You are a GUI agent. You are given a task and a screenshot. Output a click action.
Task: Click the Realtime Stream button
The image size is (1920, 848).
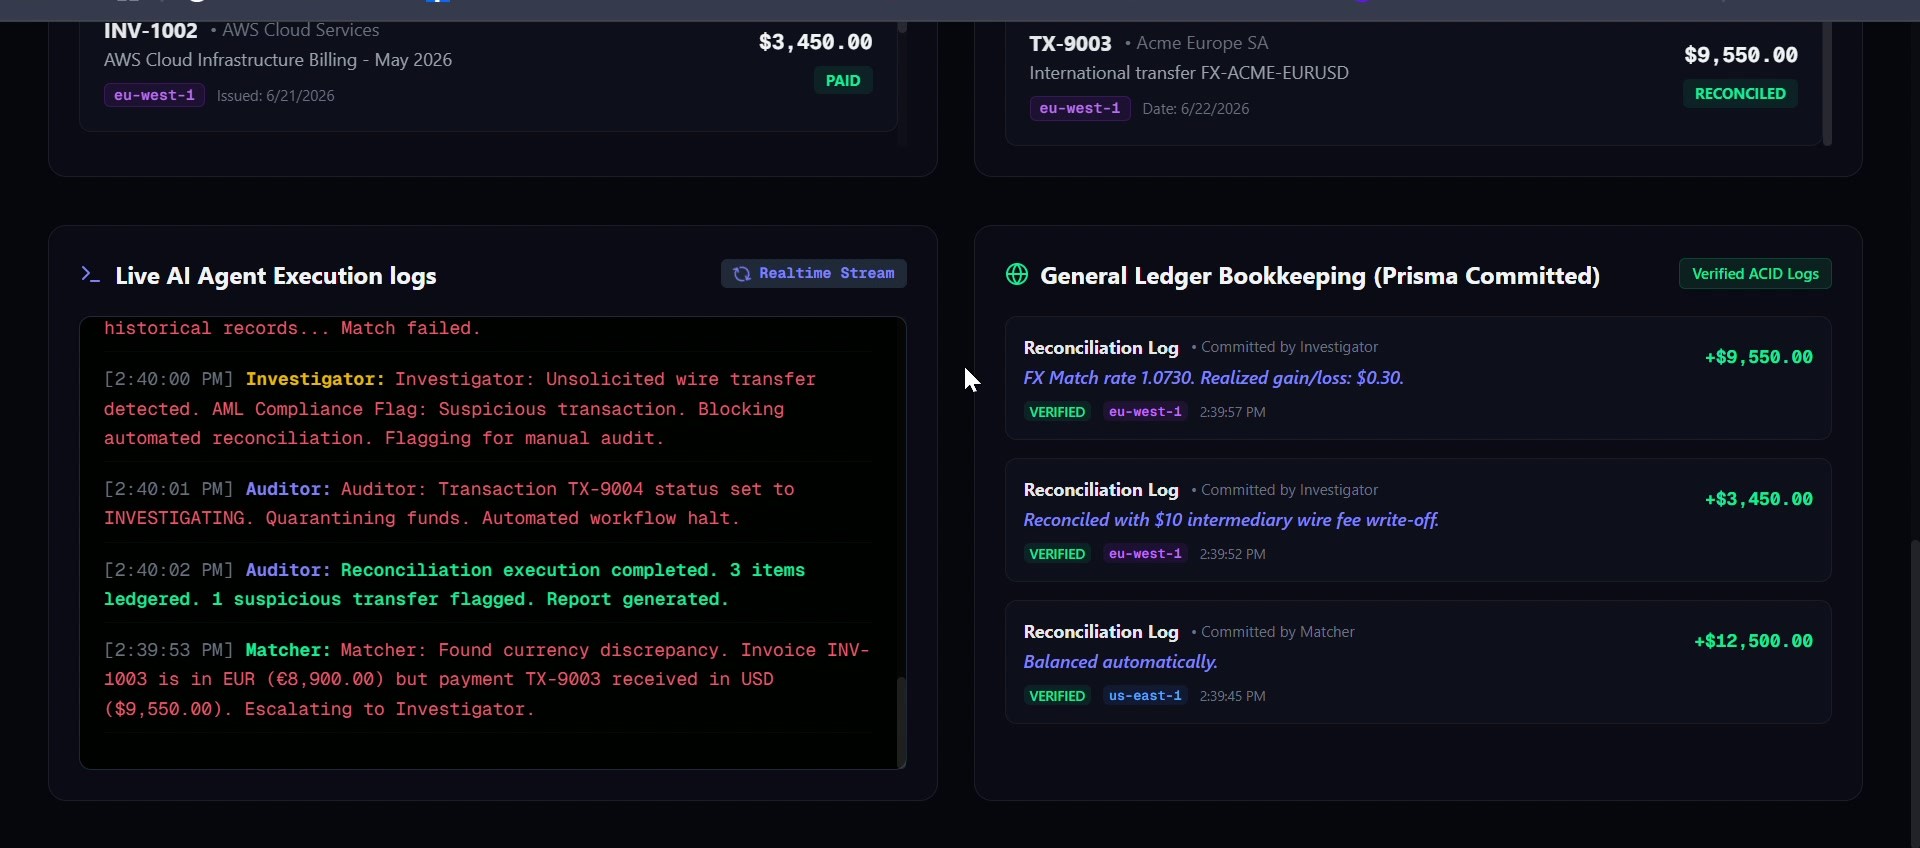814,274
